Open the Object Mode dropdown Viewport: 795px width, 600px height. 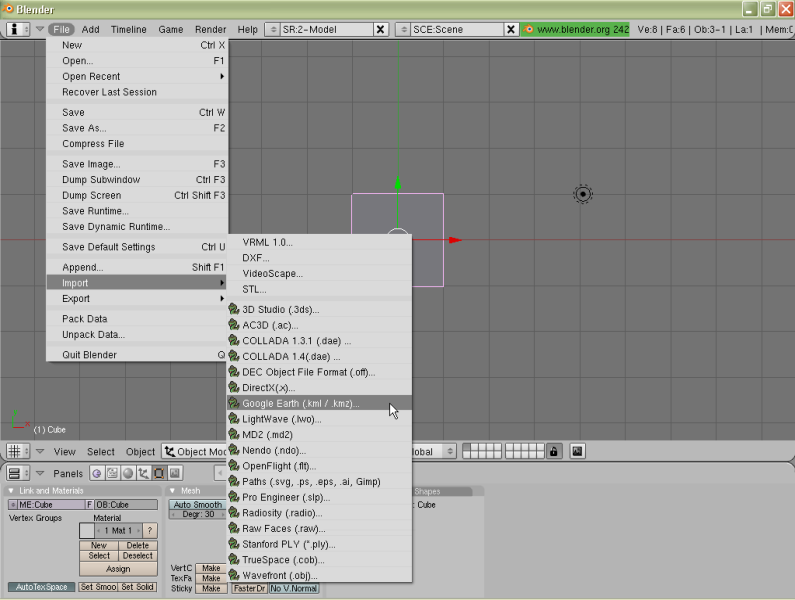[x=195, y=451]
